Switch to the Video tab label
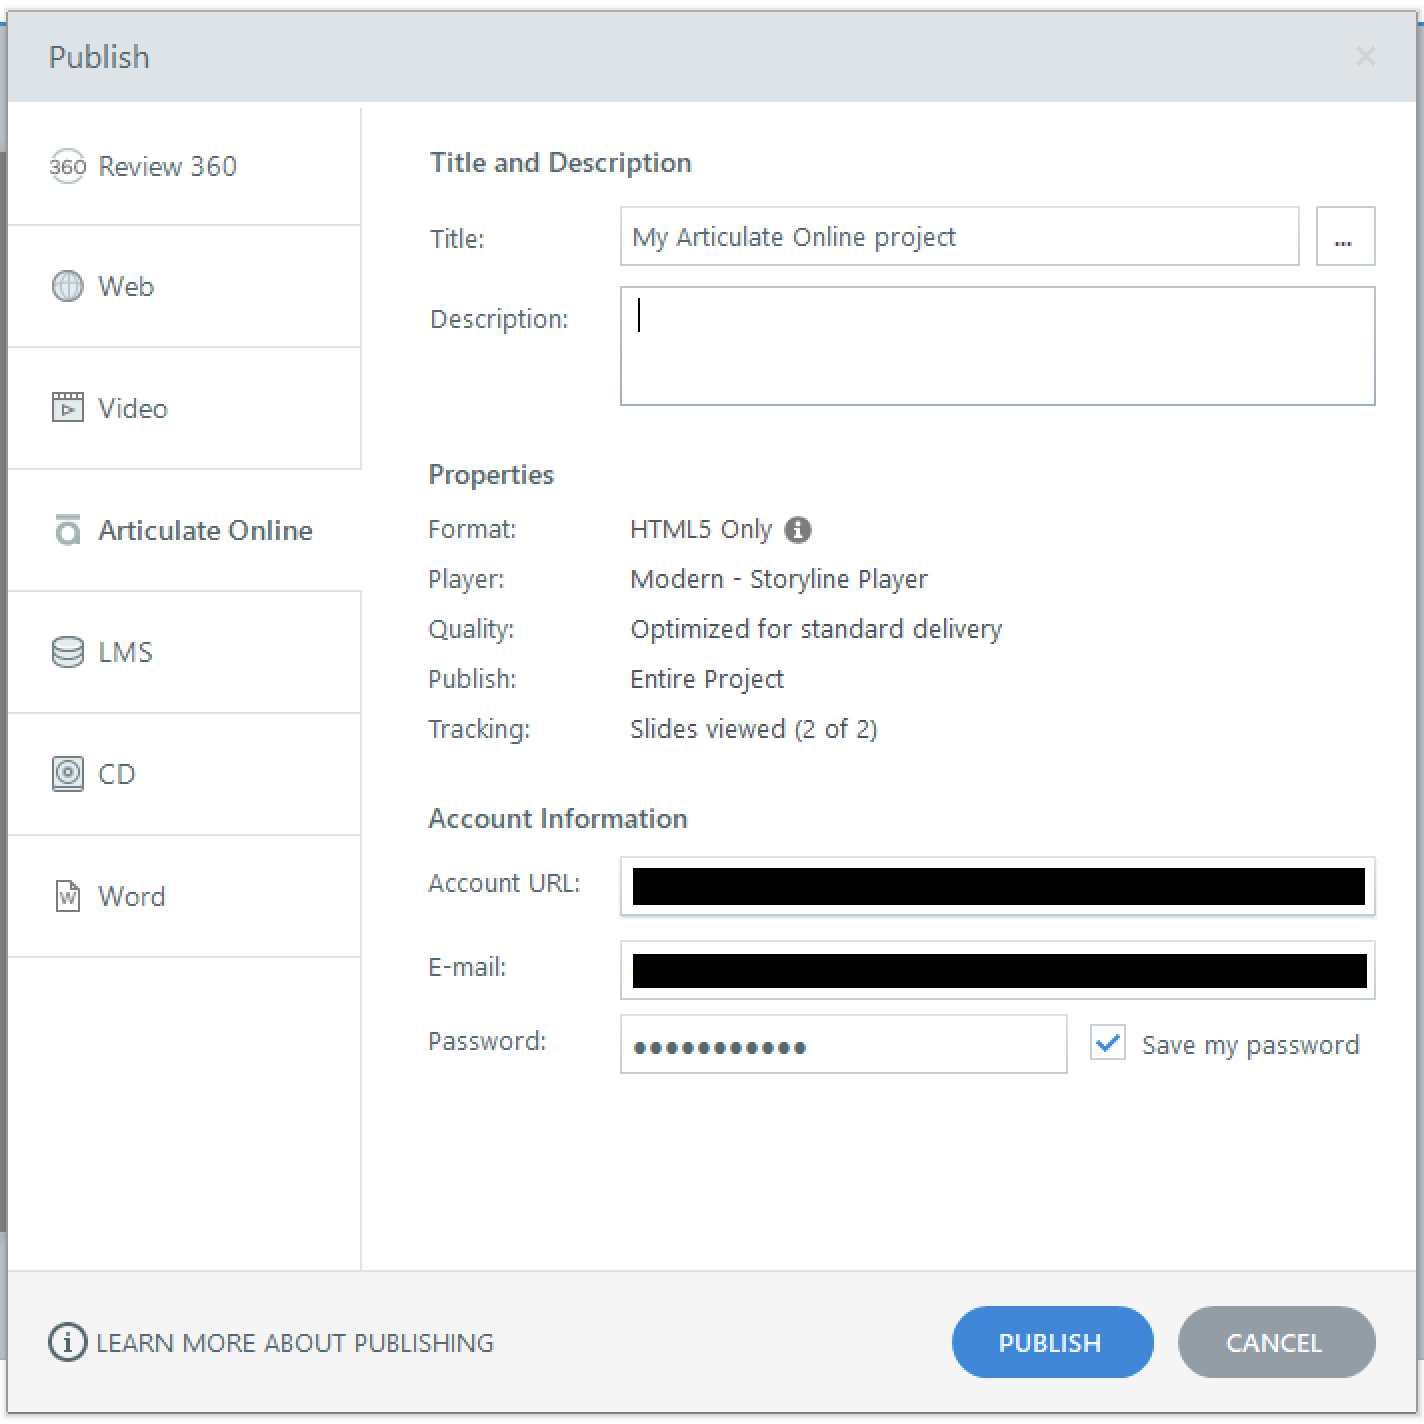1424x1424 pixels. click(x=133, y=408)
